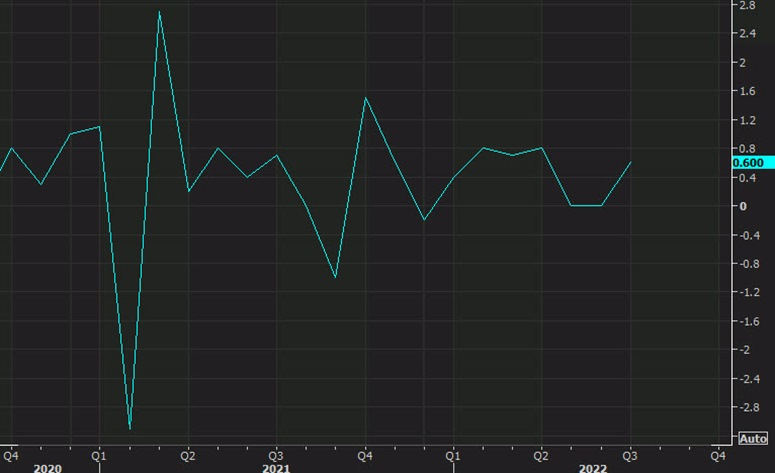Viewport: 775px width, 473px height.
Task: Click the 0 y-axis label
Action: (743, 206)
